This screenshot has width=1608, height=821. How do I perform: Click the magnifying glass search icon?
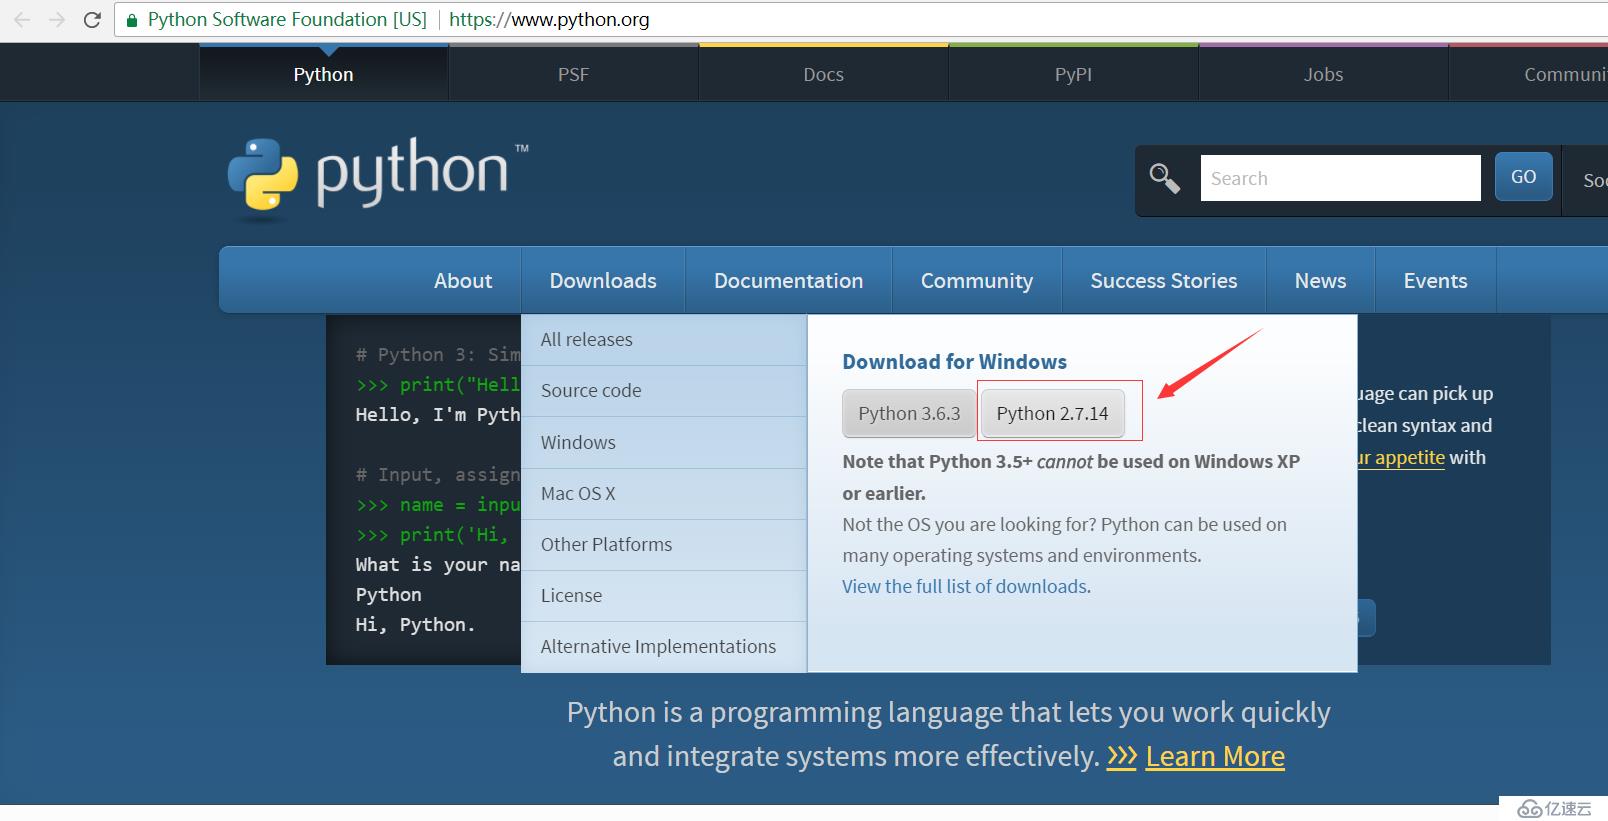(x=1164, y=178)
